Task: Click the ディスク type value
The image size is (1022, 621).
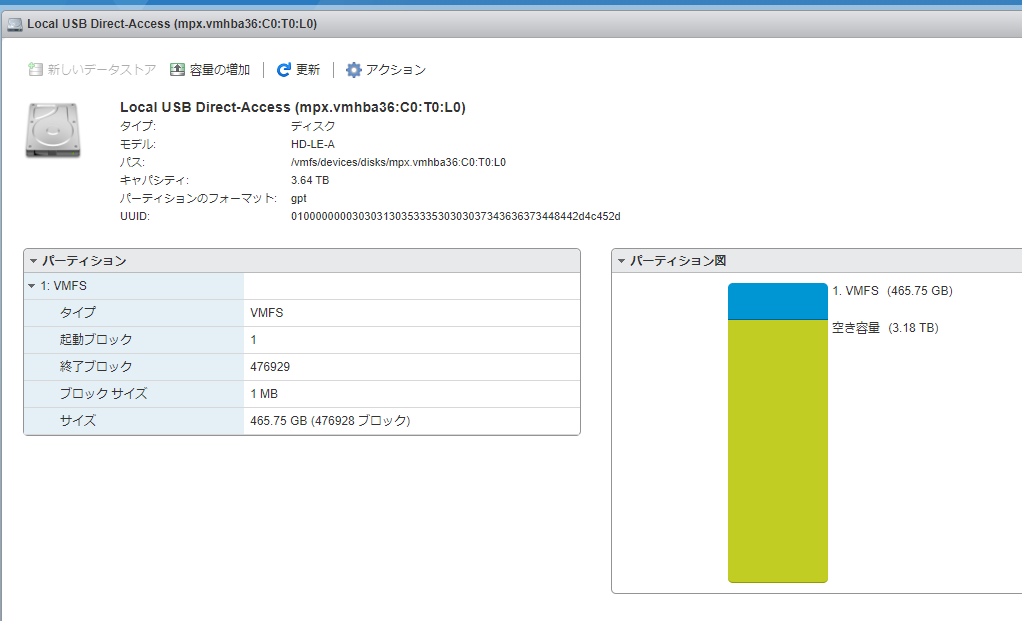Action: pyautogui.click(x=313, y=126)
